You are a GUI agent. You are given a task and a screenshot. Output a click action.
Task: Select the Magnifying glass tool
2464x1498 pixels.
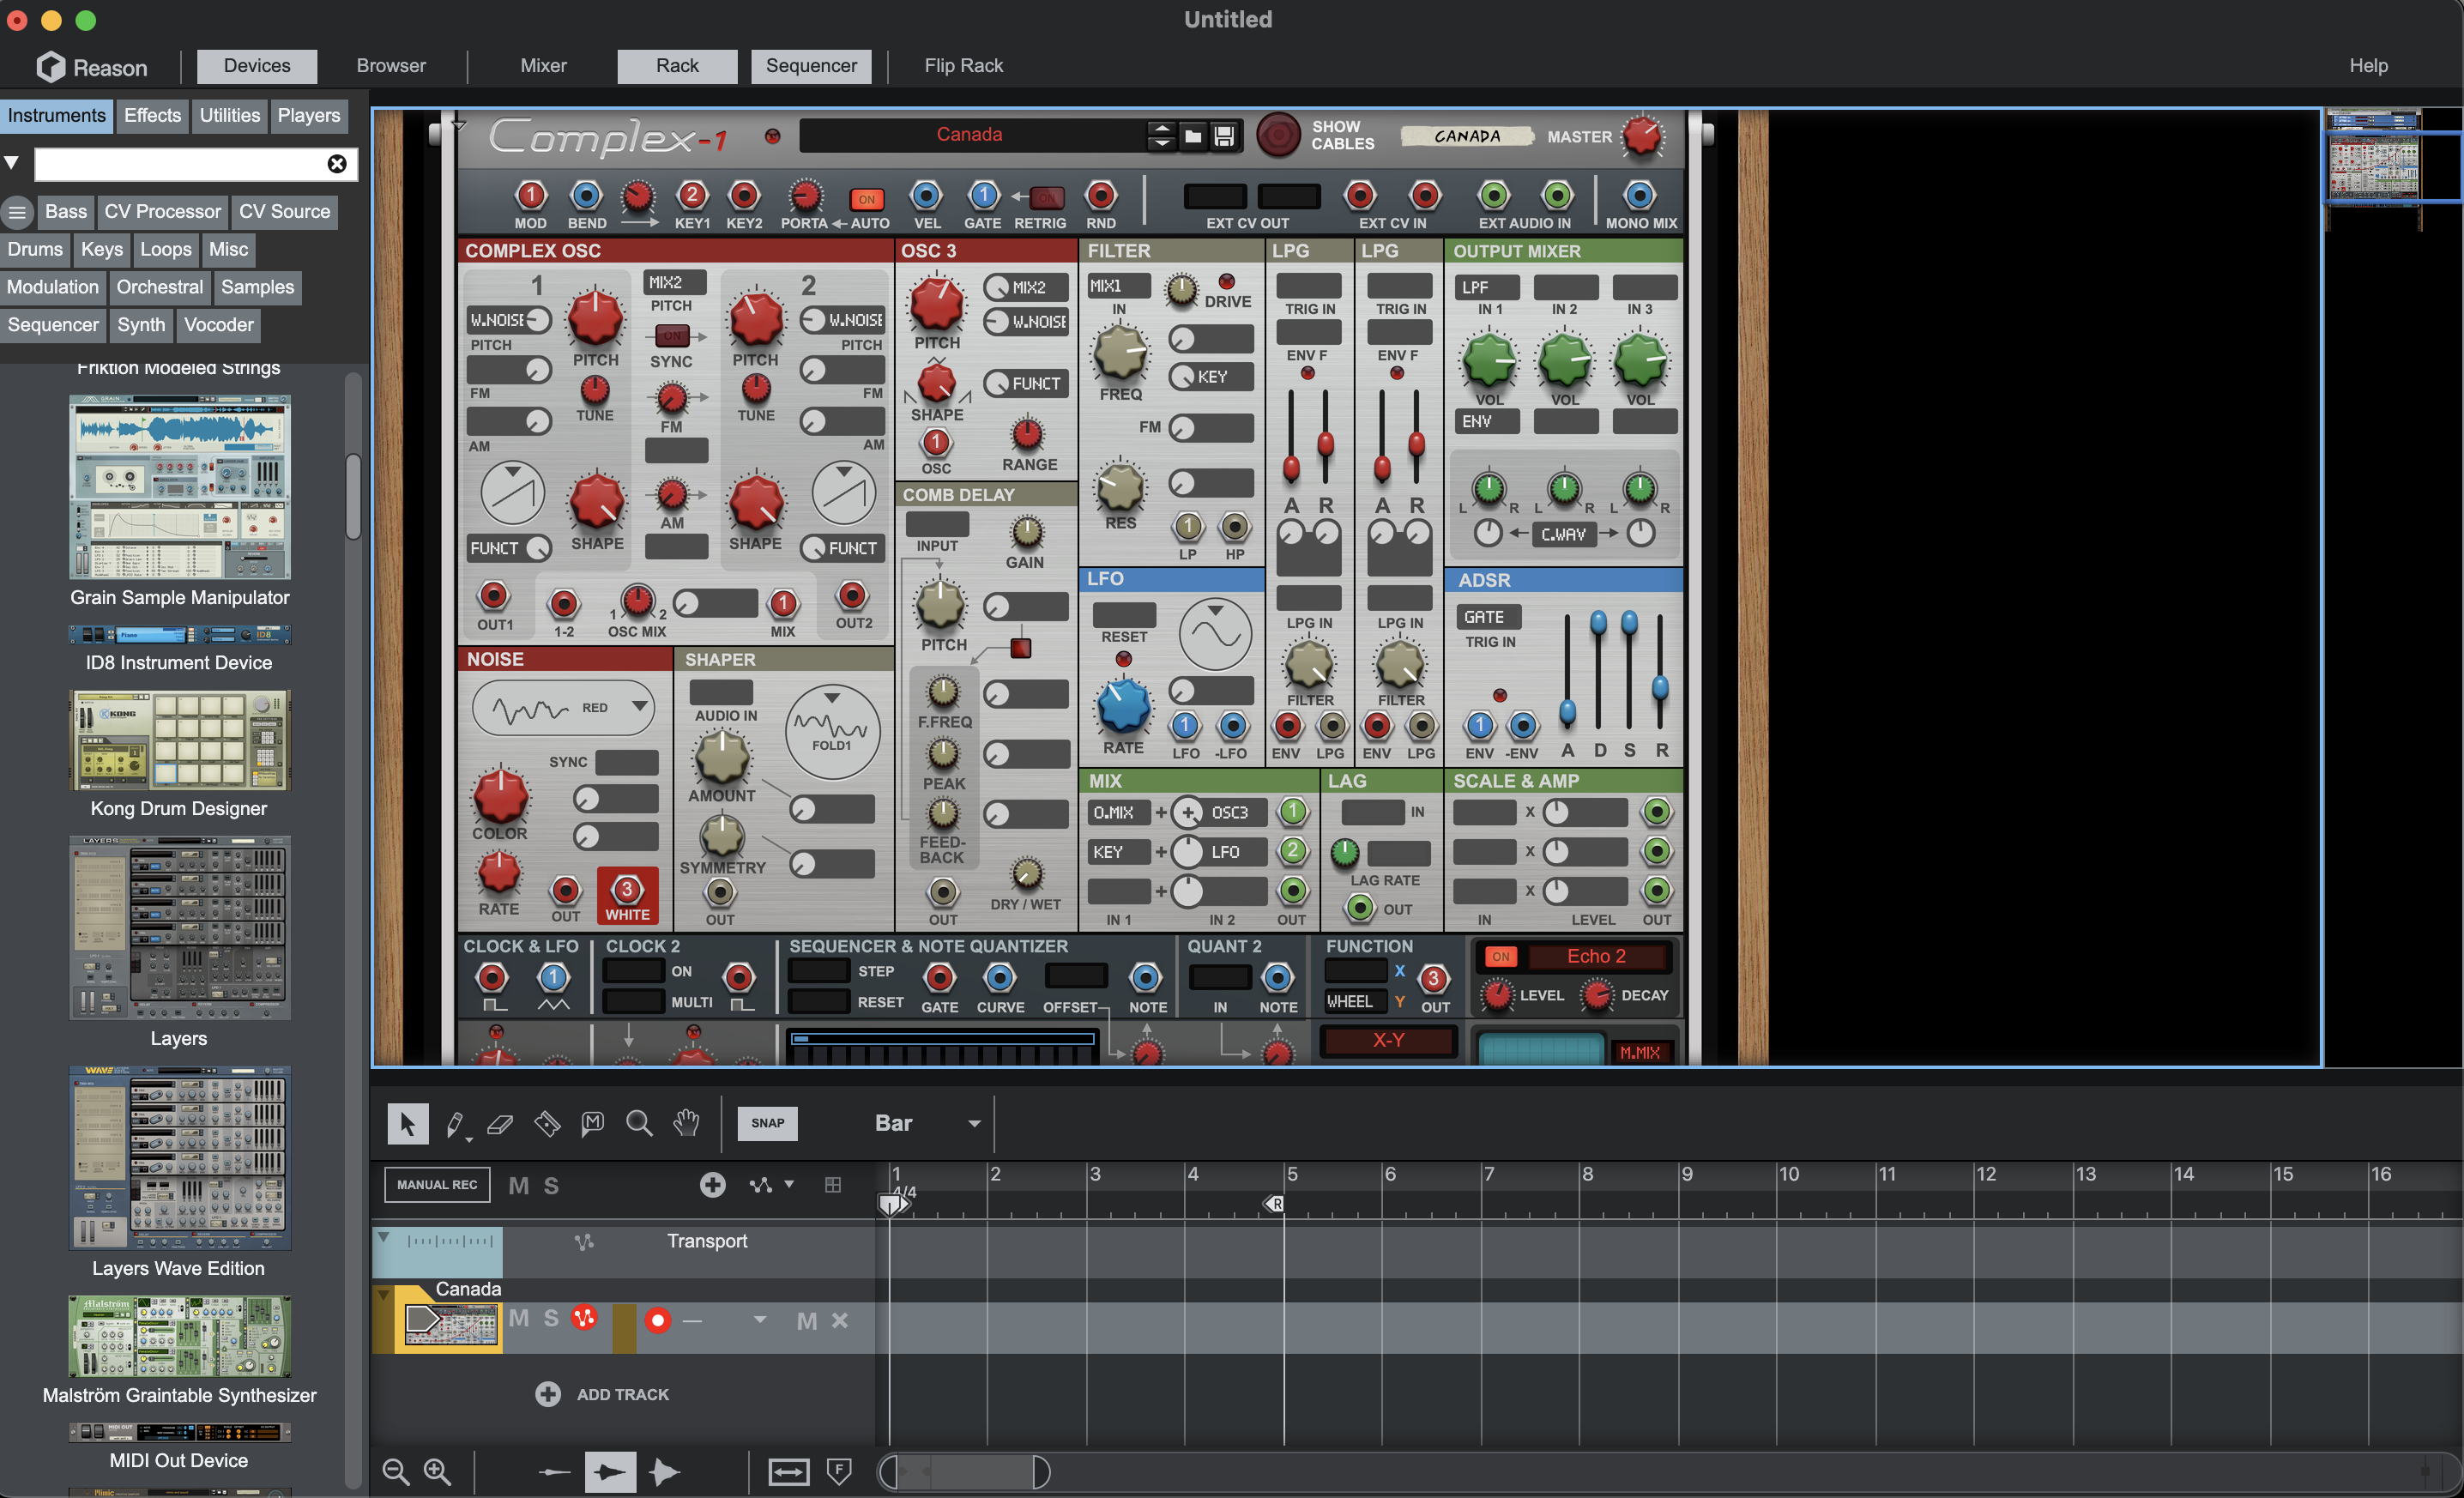click(x=639, y=1123)
